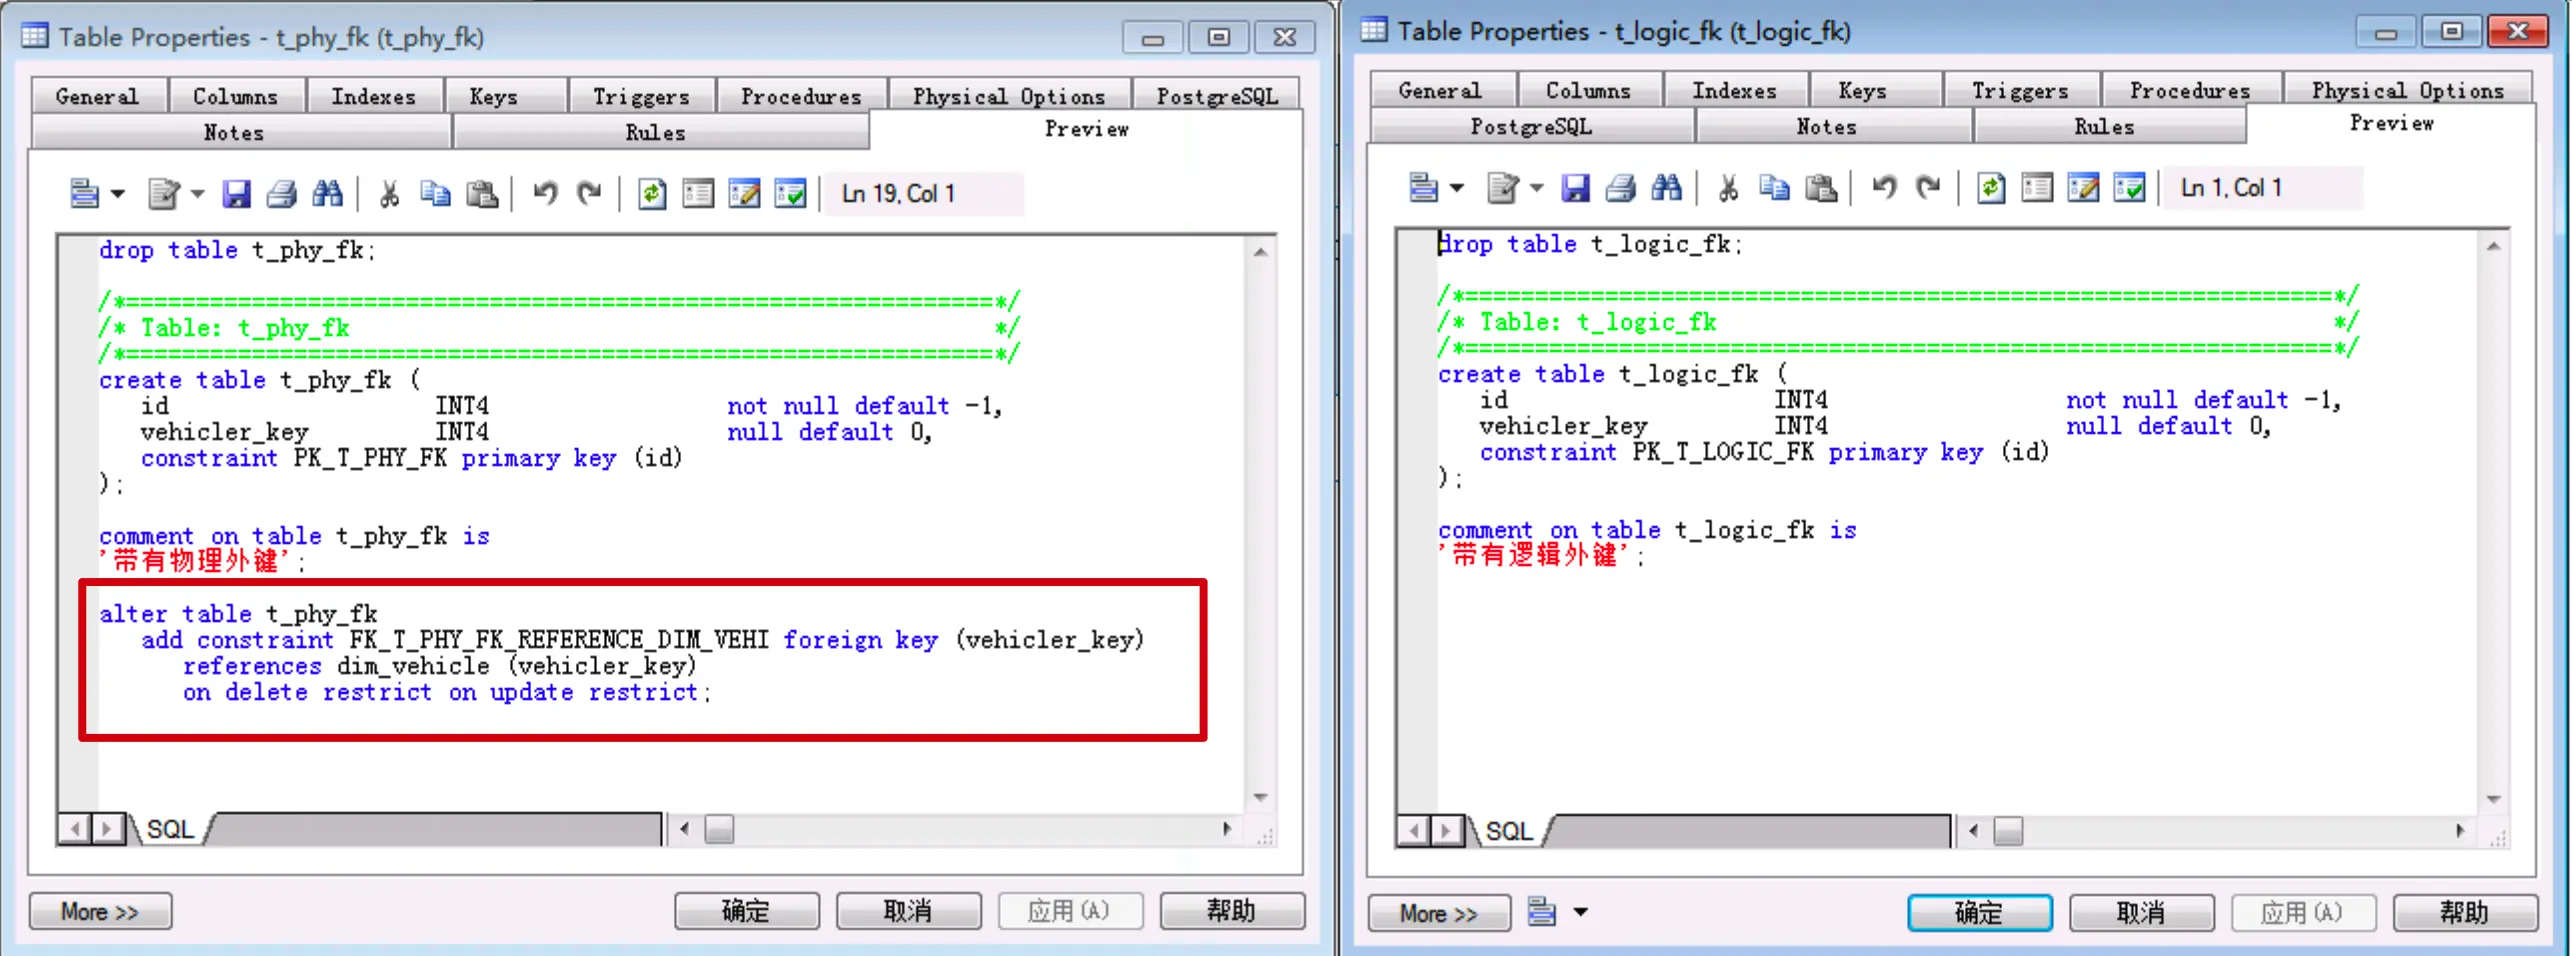
Task: Click Cut scissors icon in t_logic_fk window
Action: 1729,187
